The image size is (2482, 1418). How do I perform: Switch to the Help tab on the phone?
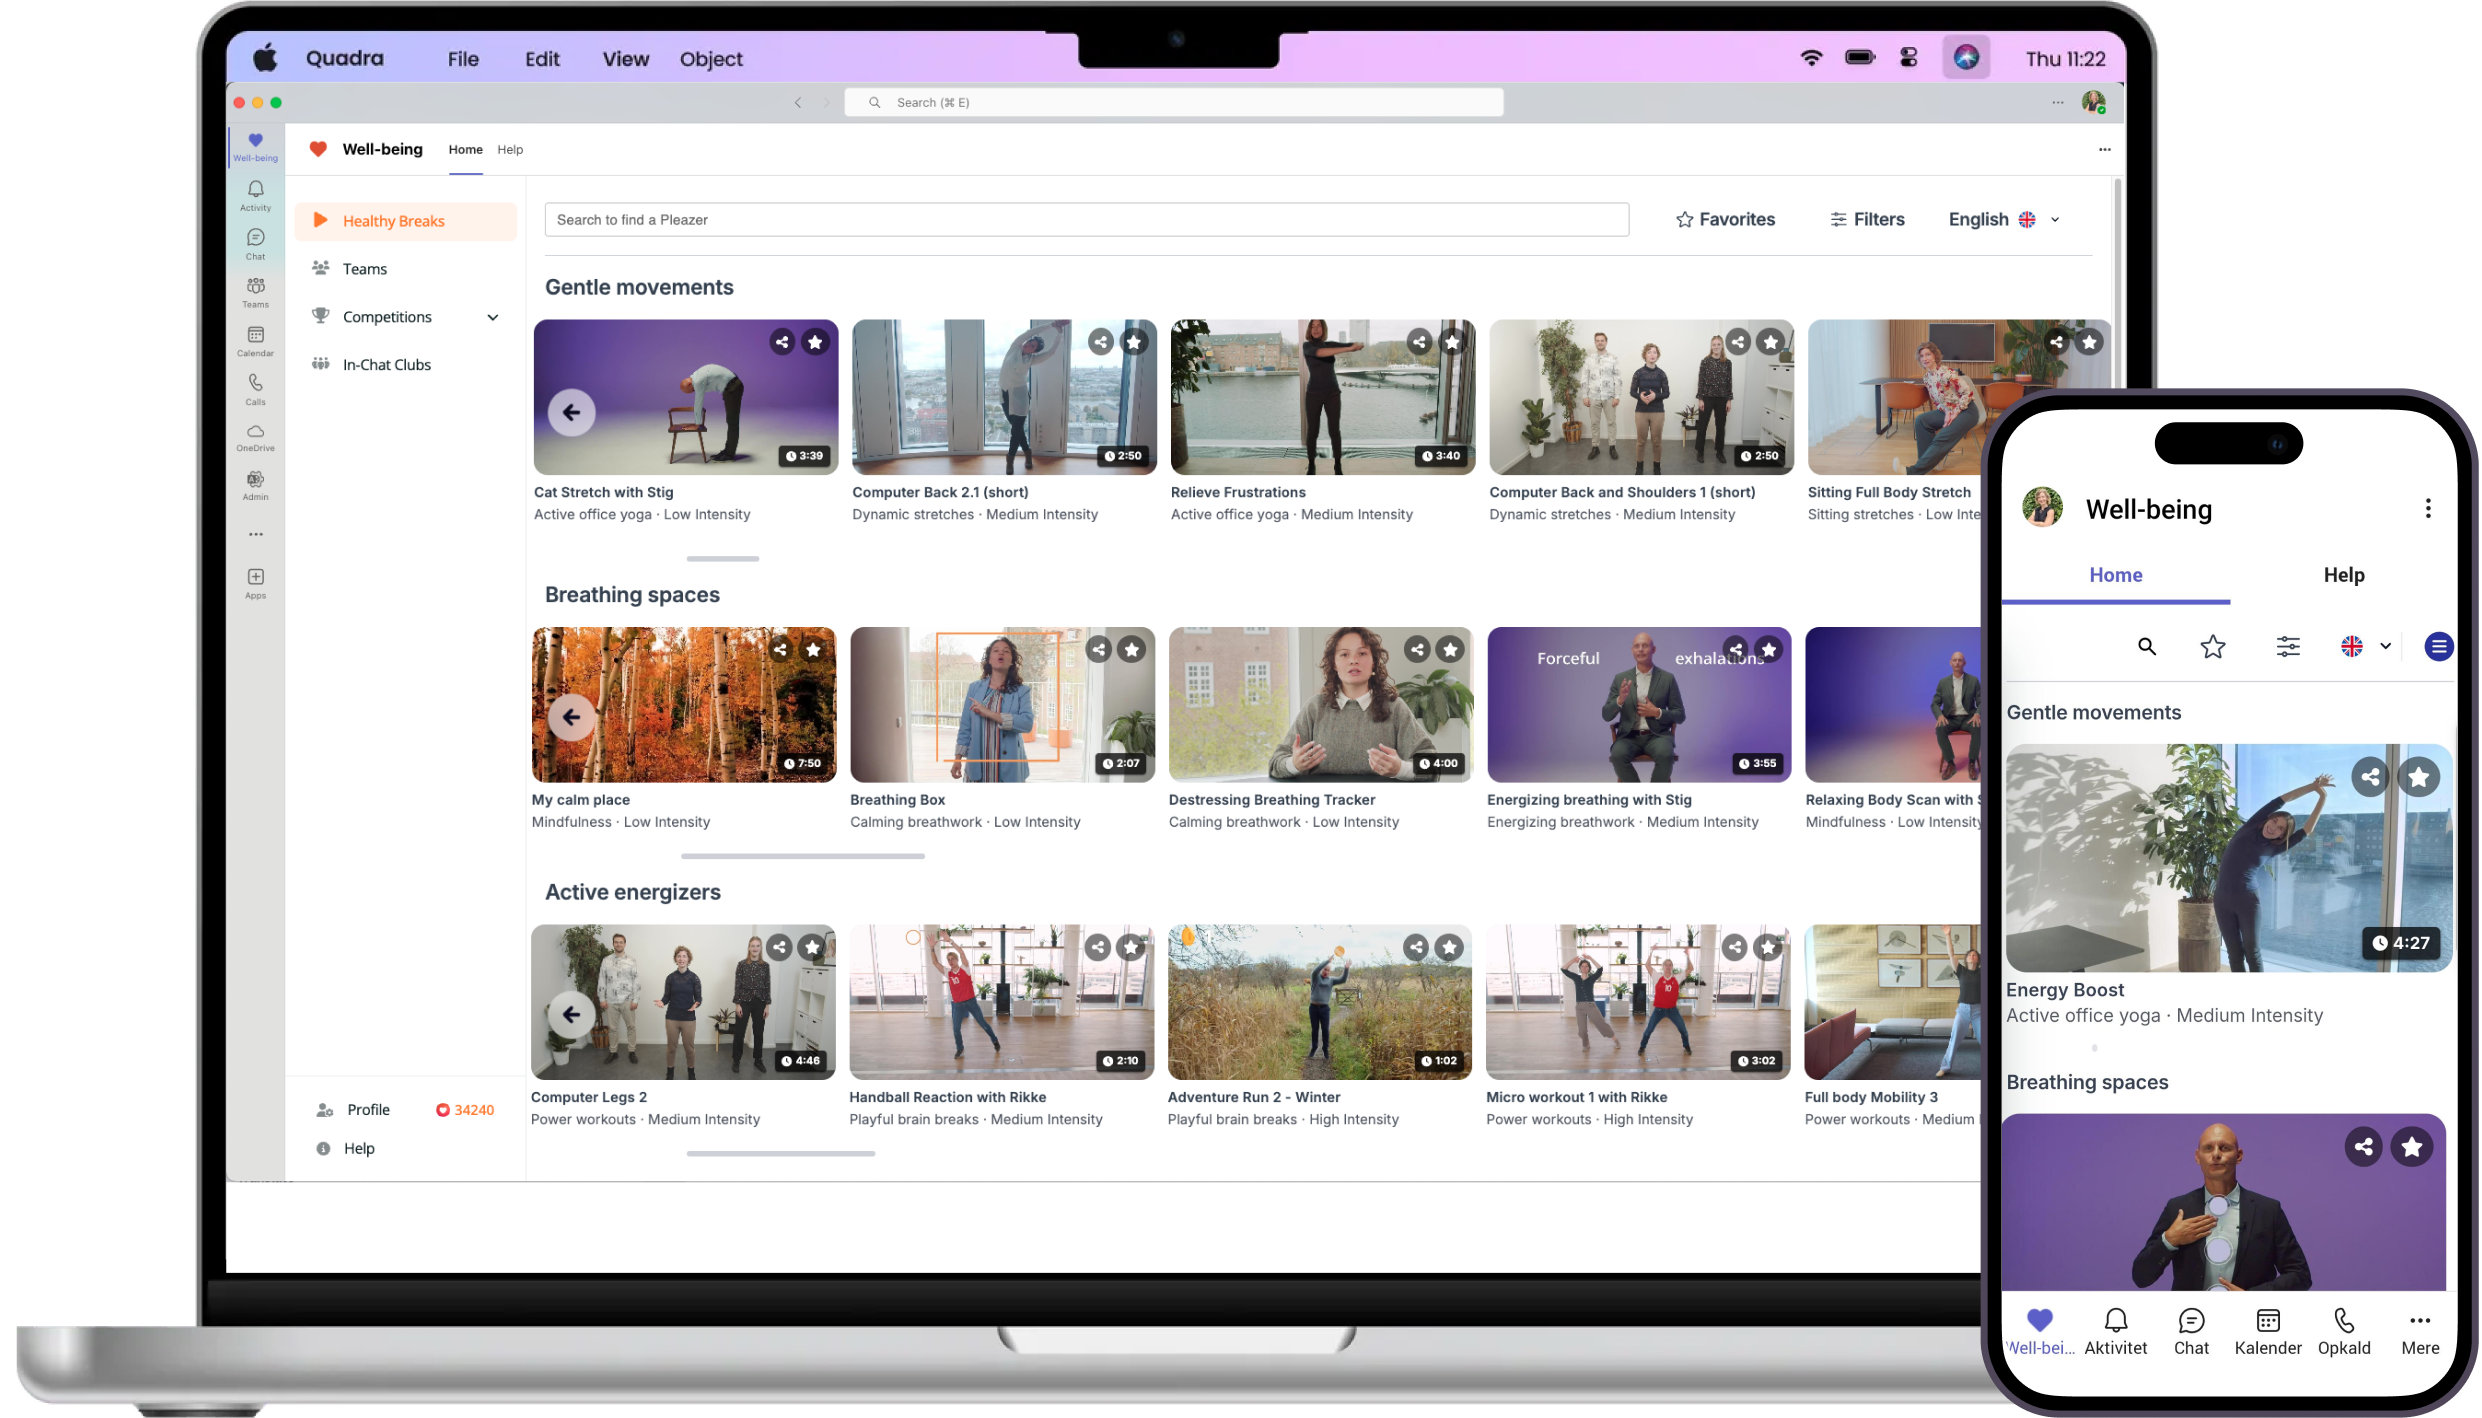coord(2343,575)
